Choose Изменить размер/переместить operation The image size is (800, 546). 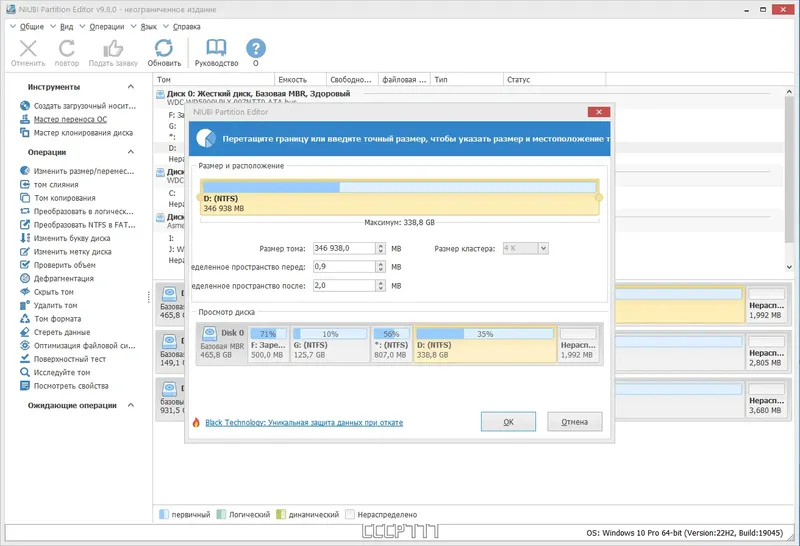[78, 171]
